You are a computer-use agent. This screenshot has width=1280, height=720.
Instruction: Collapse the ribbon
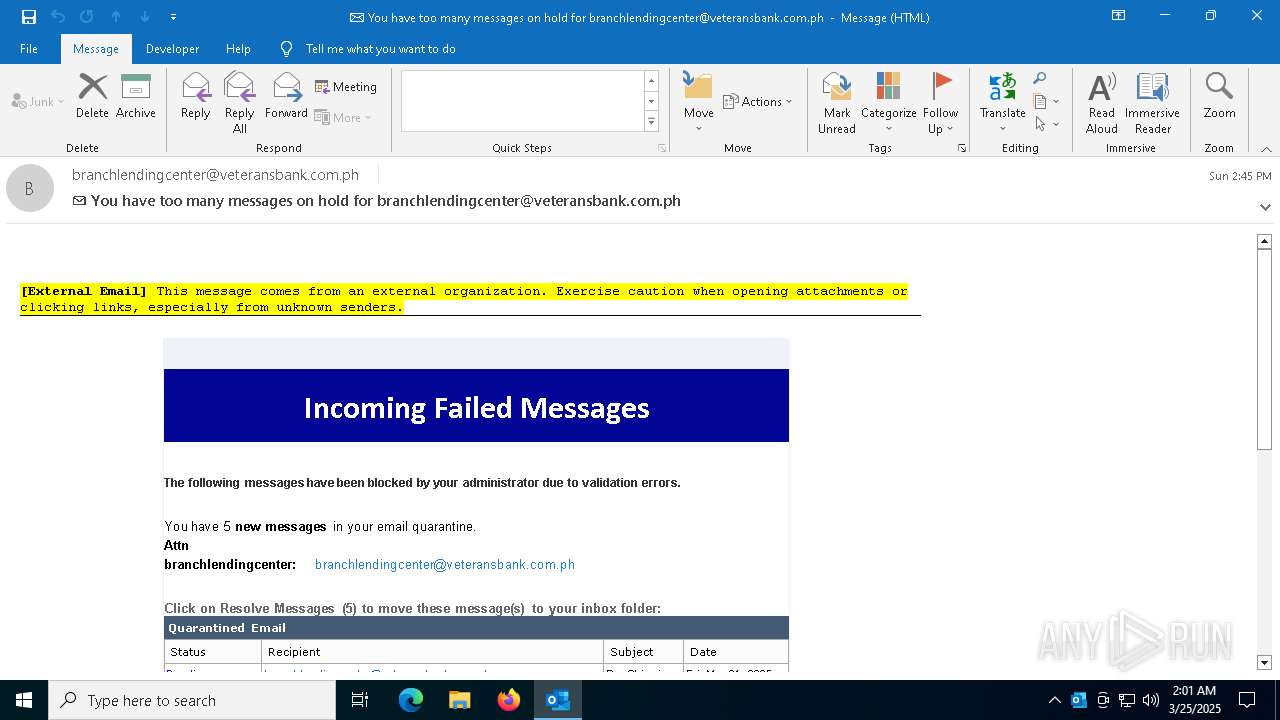pyautogui.click(x=1266, y=149)
